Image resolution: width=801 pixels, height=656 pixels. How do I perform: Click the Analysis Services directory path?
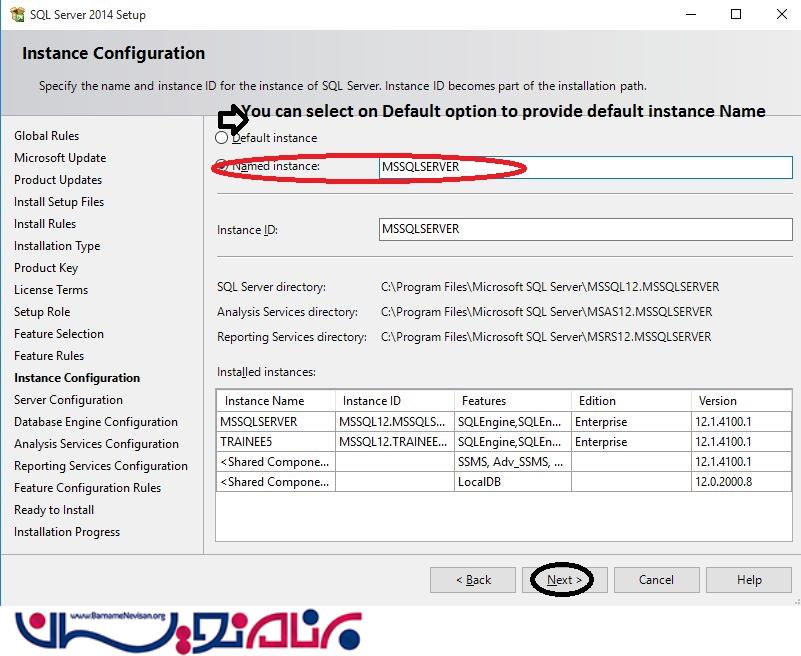(546, 312)
